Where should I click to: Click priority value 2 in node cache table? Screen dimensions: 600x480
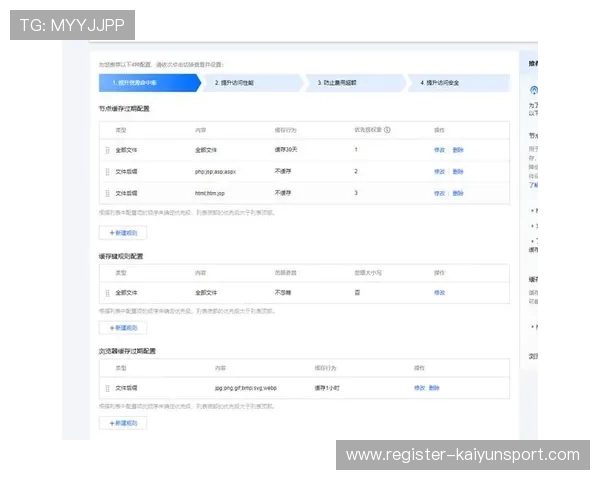pos(356,171)
